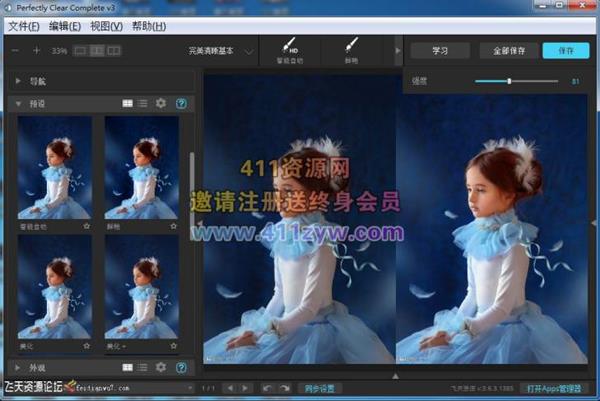Image resolution: width=600 pixels, height=401 pixels.
Task: Open settings gear in 外观 panel
Action: (161, 367)
